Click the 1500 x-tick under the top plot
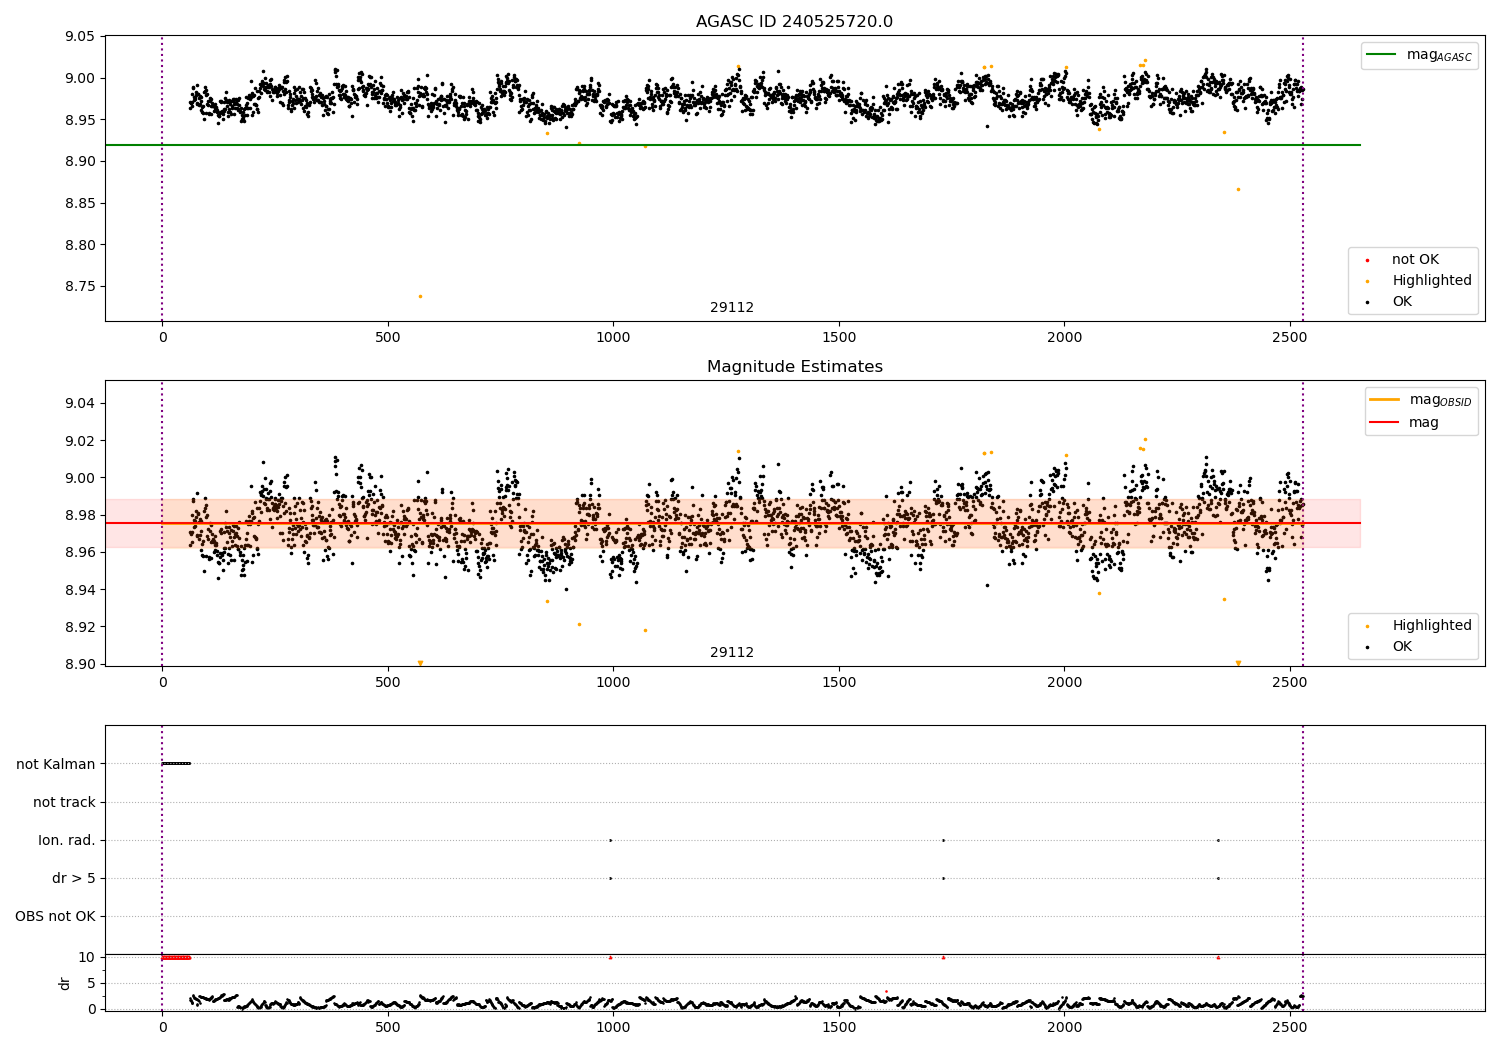This screenshot has height=1050, width=1500. coord(838,338)
